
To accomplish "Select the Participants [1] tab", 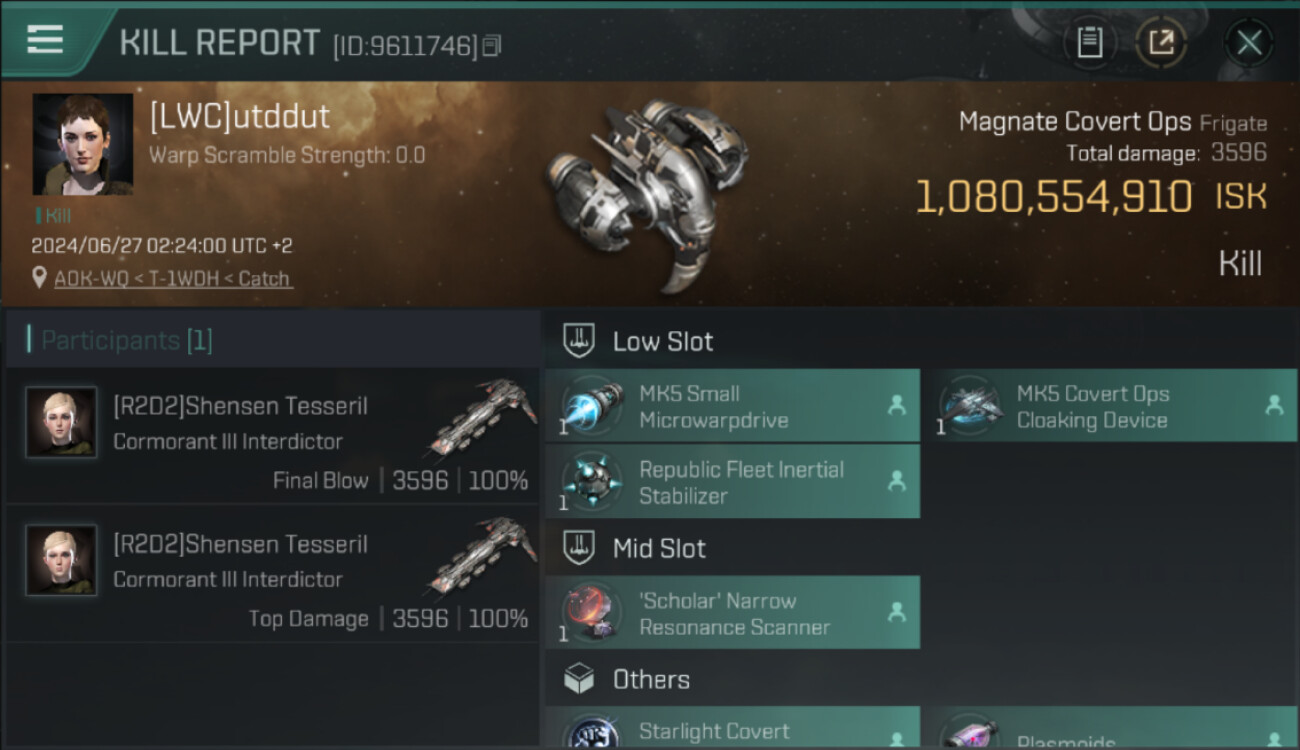I will [126, 341].
